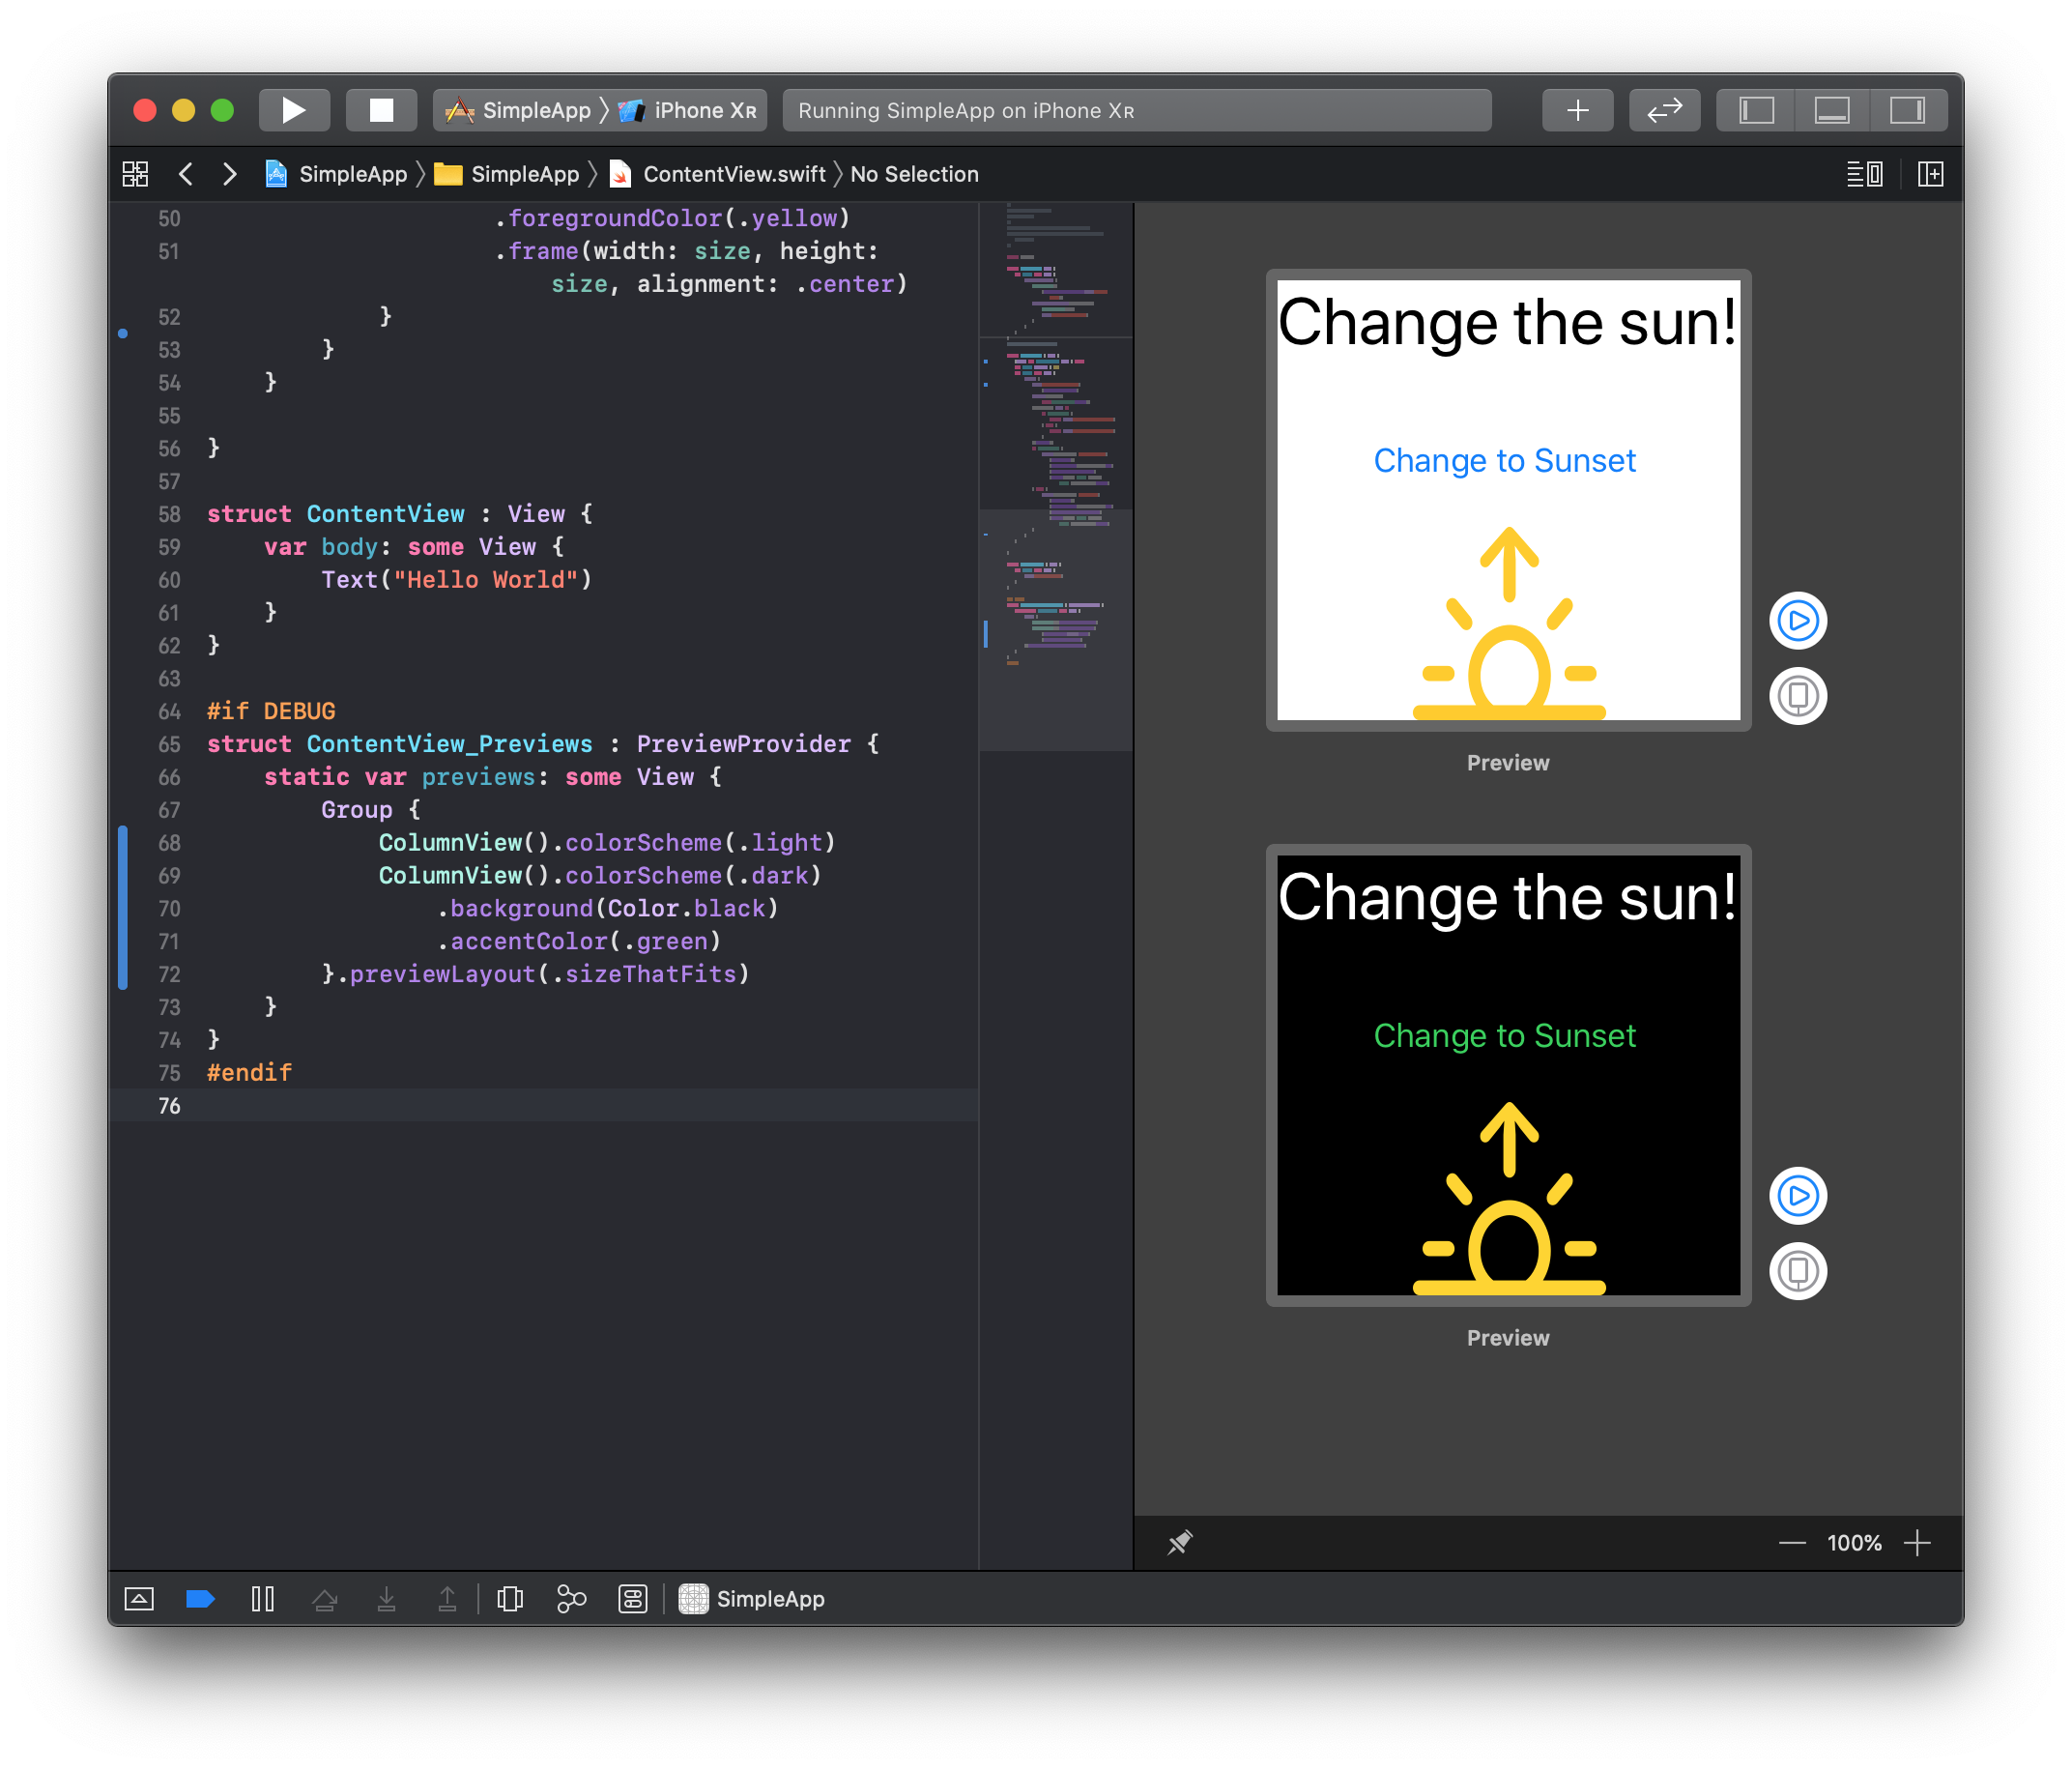This screenshot has width=2072, height=1769.
Task: Open ContentView.swift in jump bar
Action: click(718, 174)
